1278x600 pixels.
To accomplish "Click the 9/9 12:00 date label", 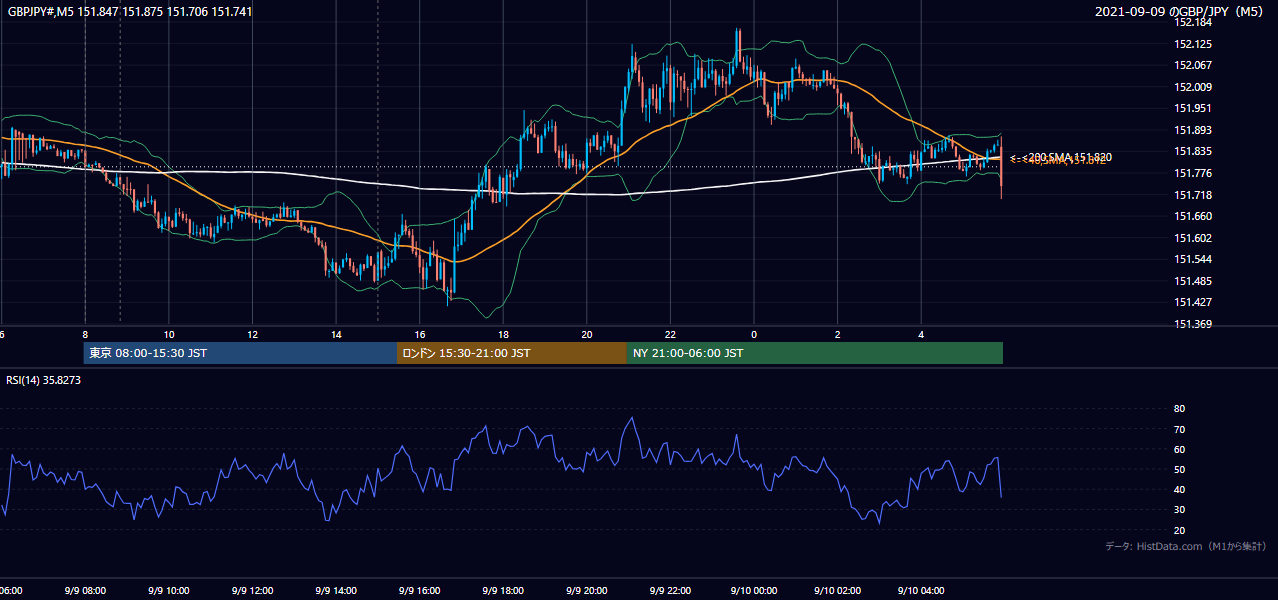I will (252, 591).
